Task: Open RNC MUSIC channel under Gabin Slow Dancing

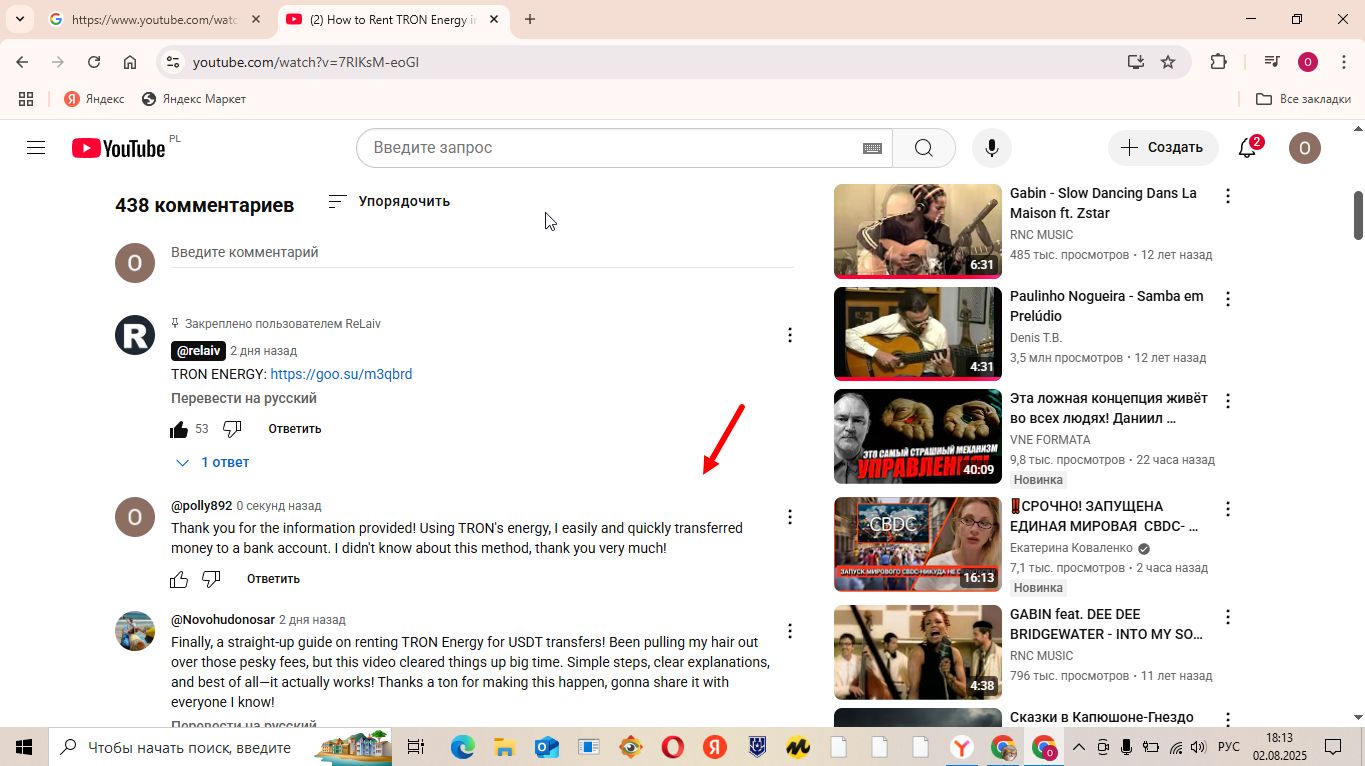Action: (1041, 235)
